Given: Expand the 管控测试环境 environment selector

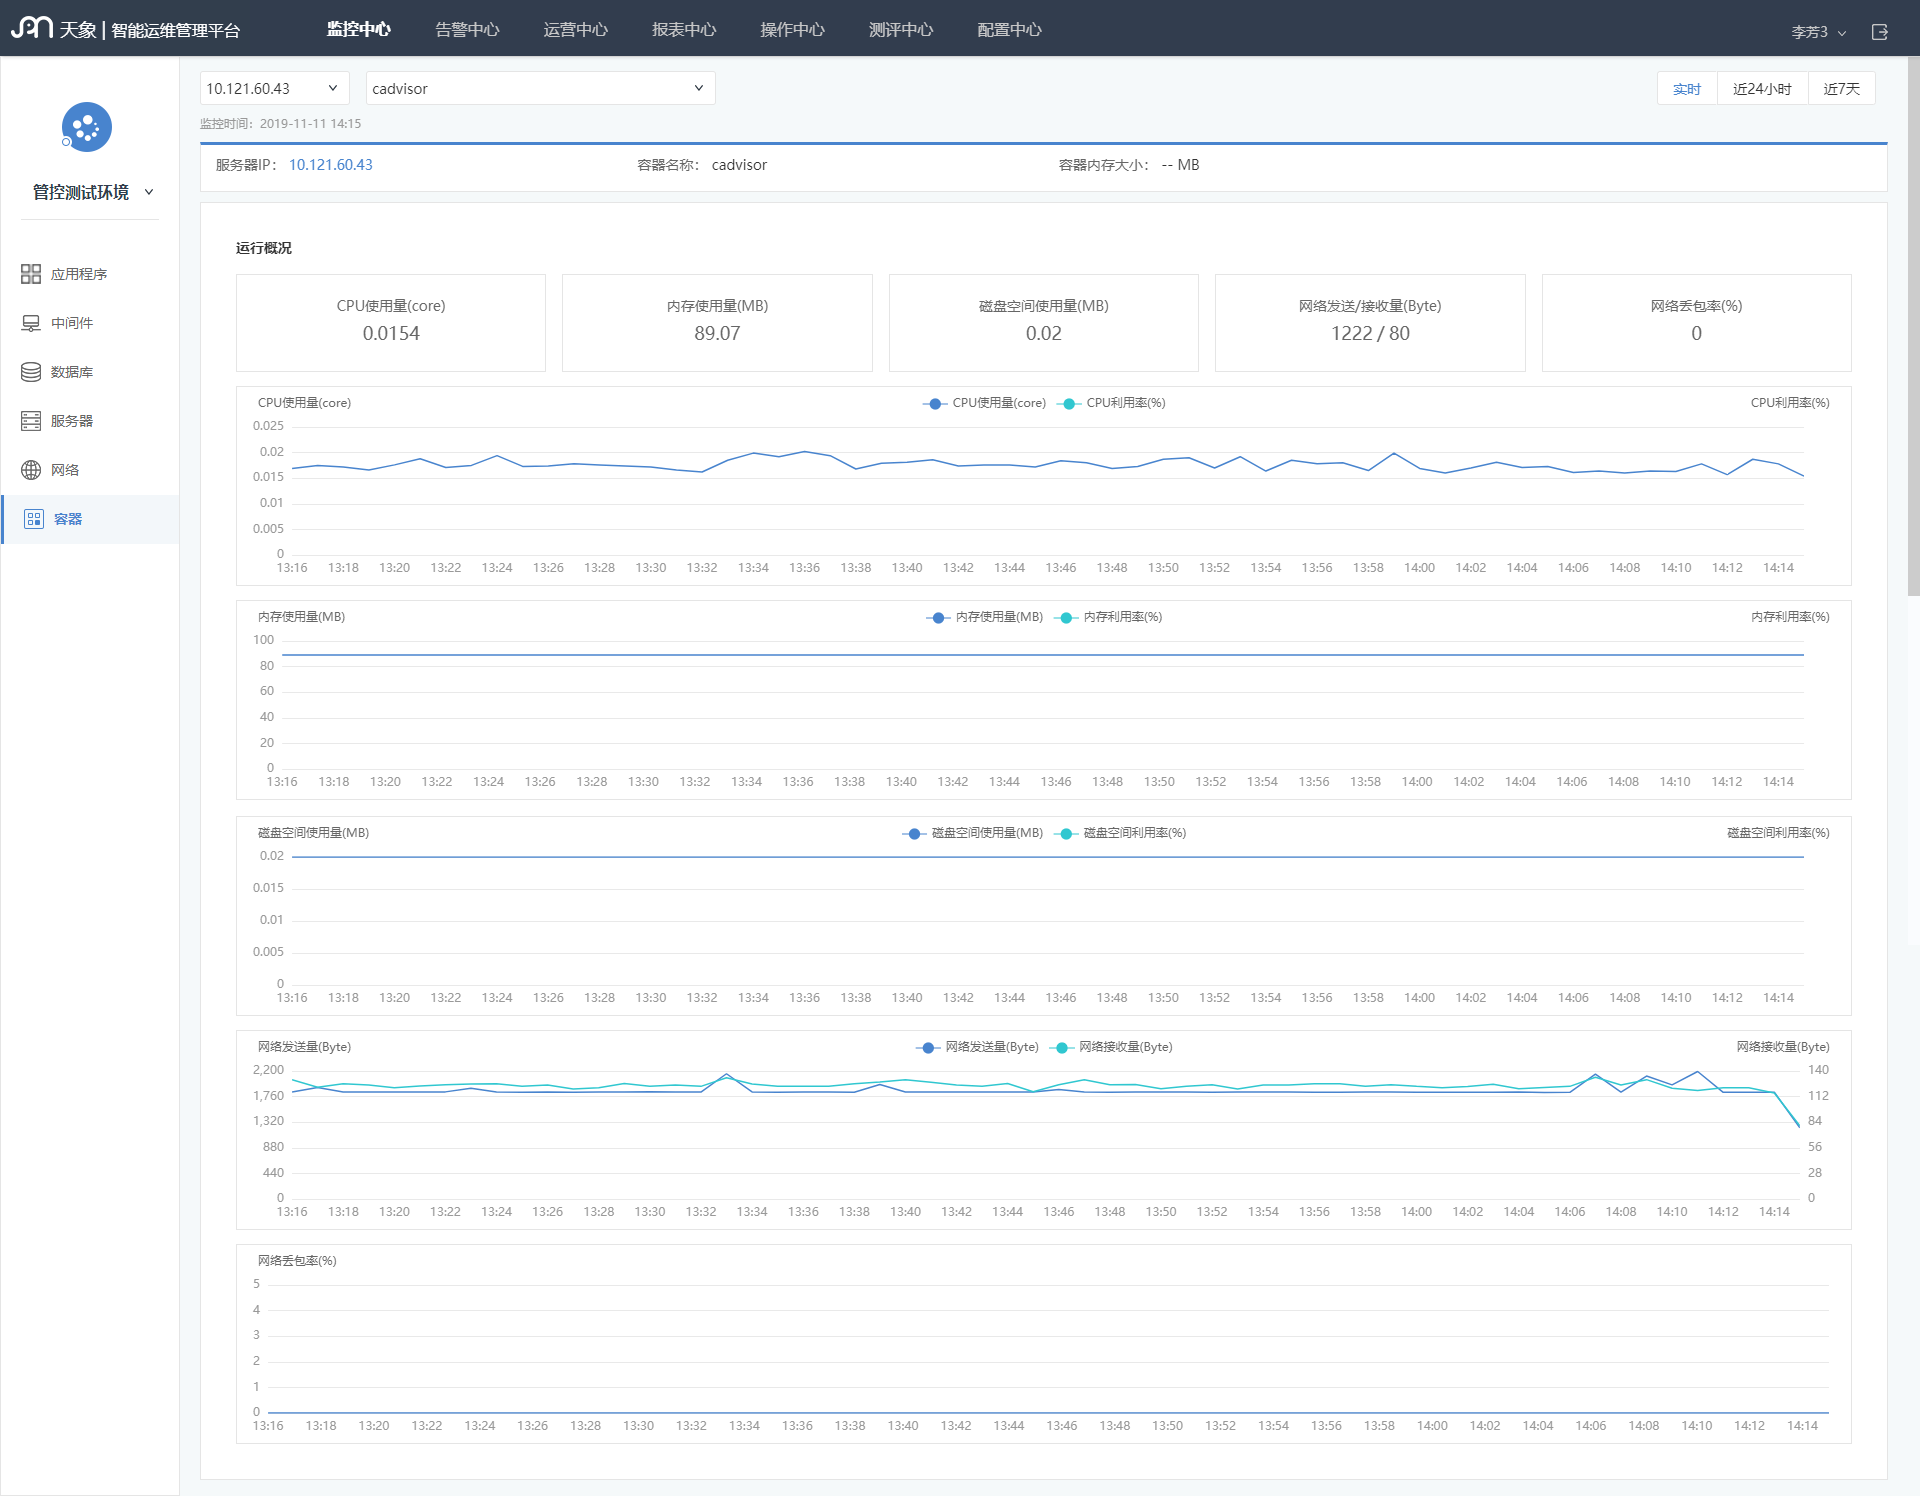Looking at the screenshot, I should tap(93, 192).
